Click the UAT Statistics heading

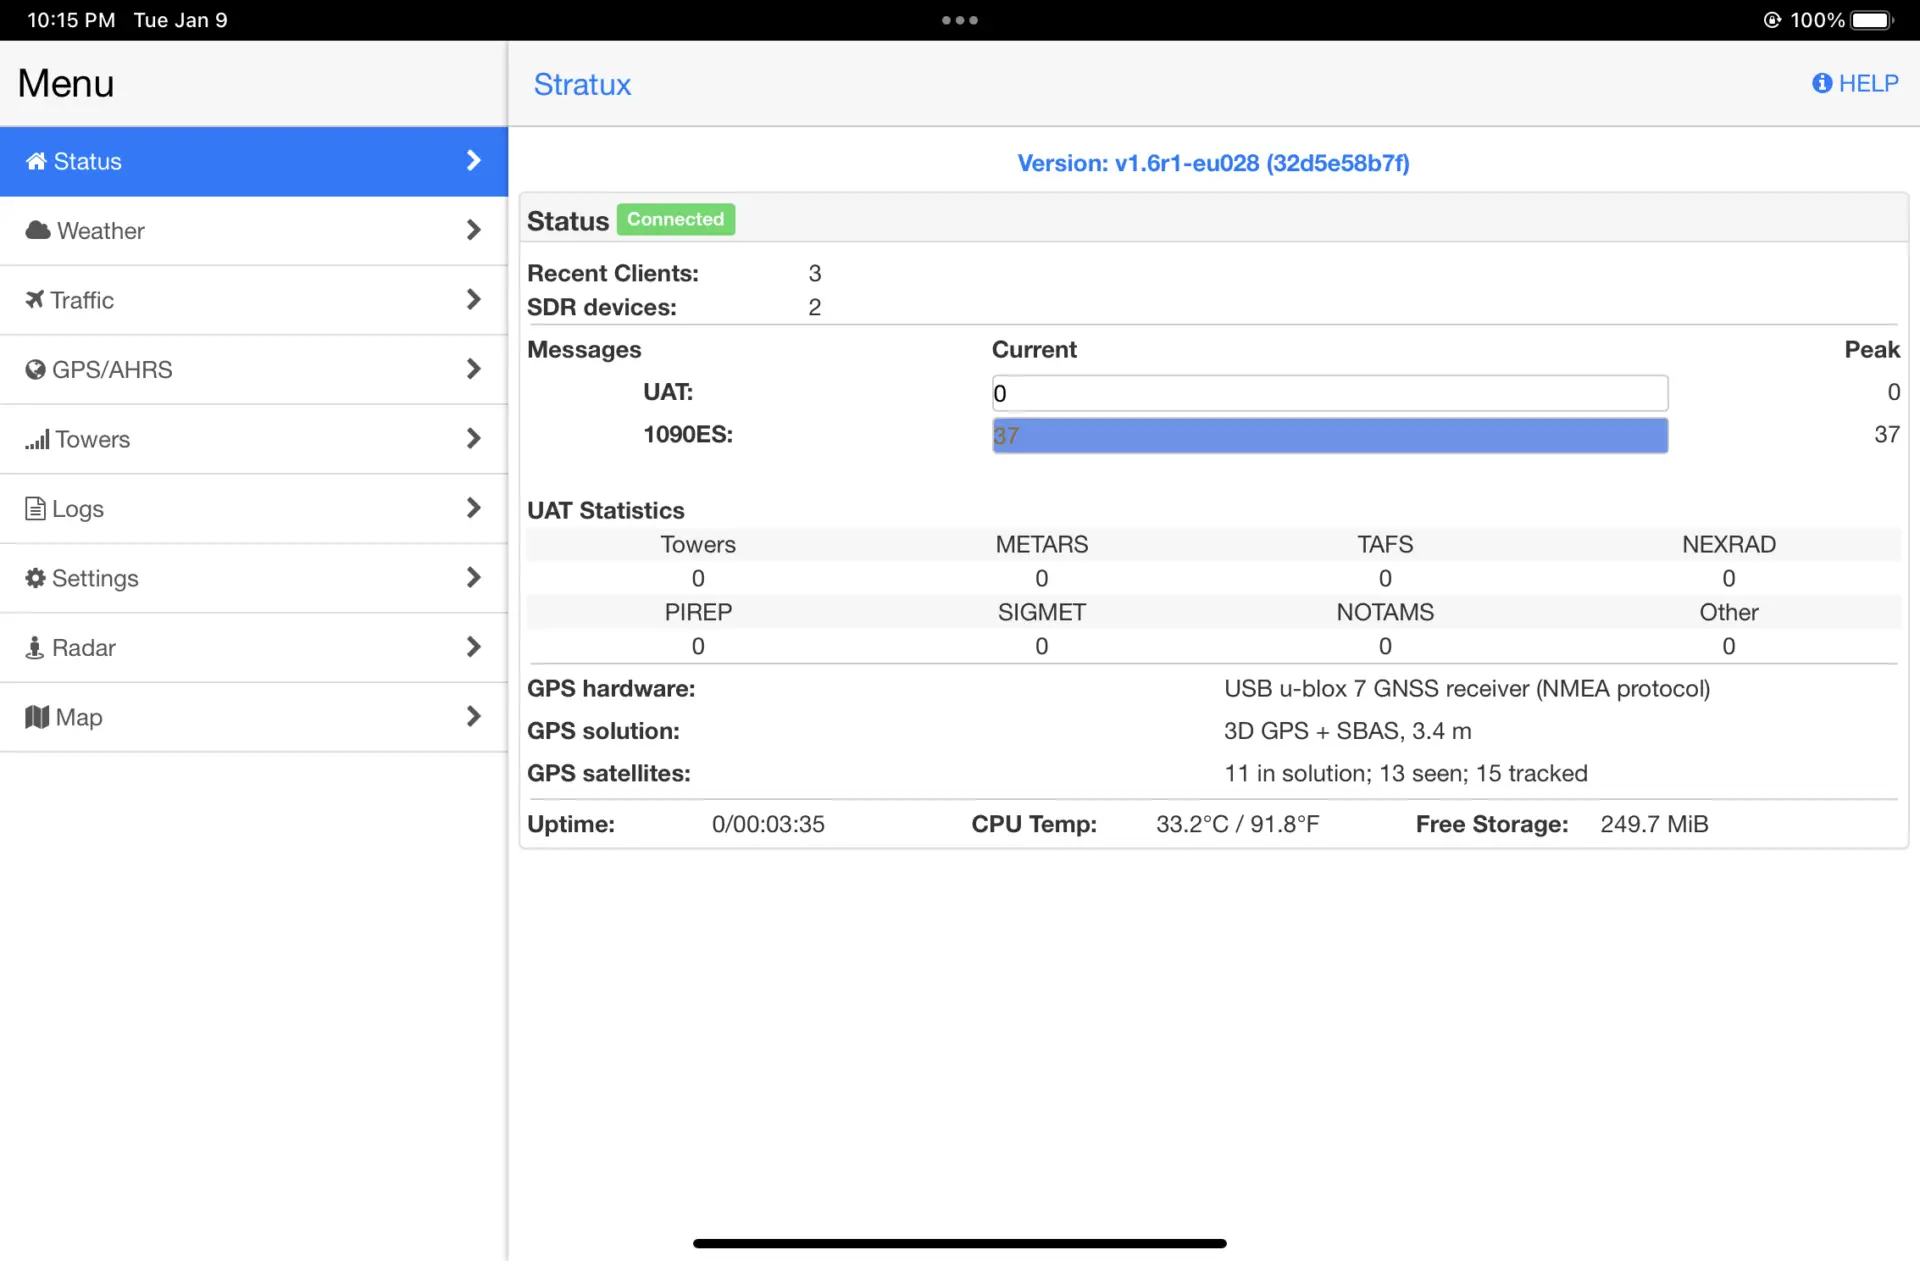tap(606, 510)
